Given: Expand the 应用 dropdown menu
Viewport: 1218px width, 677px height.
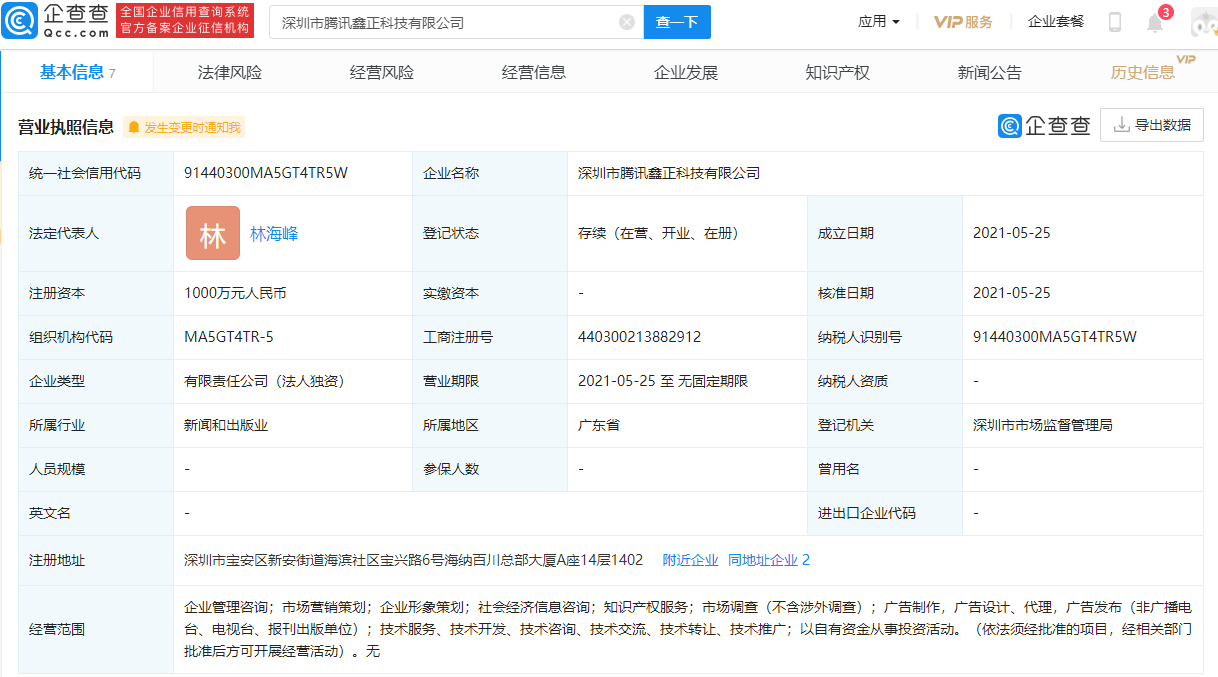Looking at the screenshot, I should [879, 21].
